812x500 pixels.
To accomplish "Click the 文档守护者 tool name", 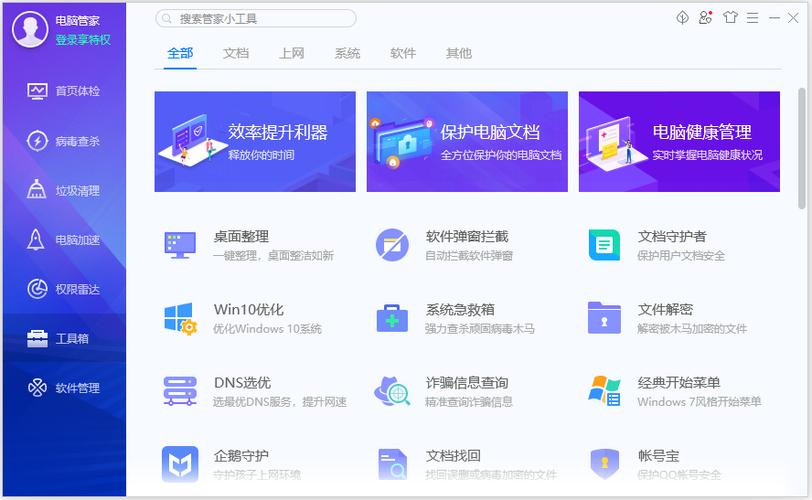I will click(x=672, y=237).
